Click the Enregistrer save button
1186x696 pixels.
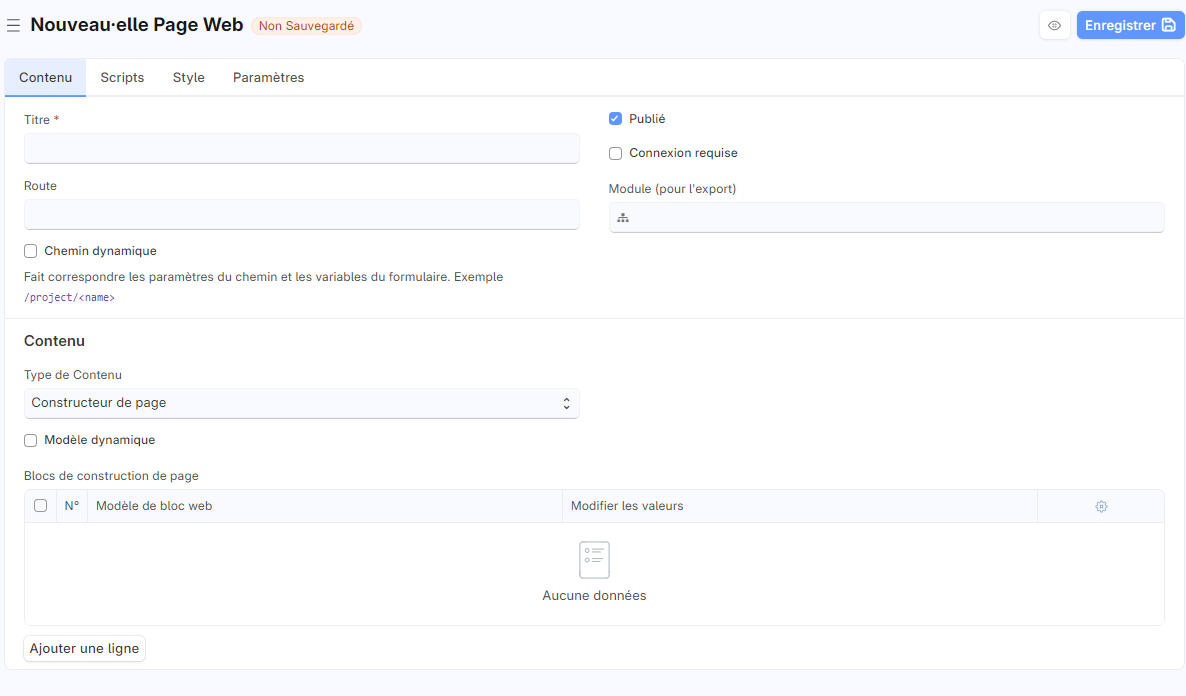point(1129,26)
